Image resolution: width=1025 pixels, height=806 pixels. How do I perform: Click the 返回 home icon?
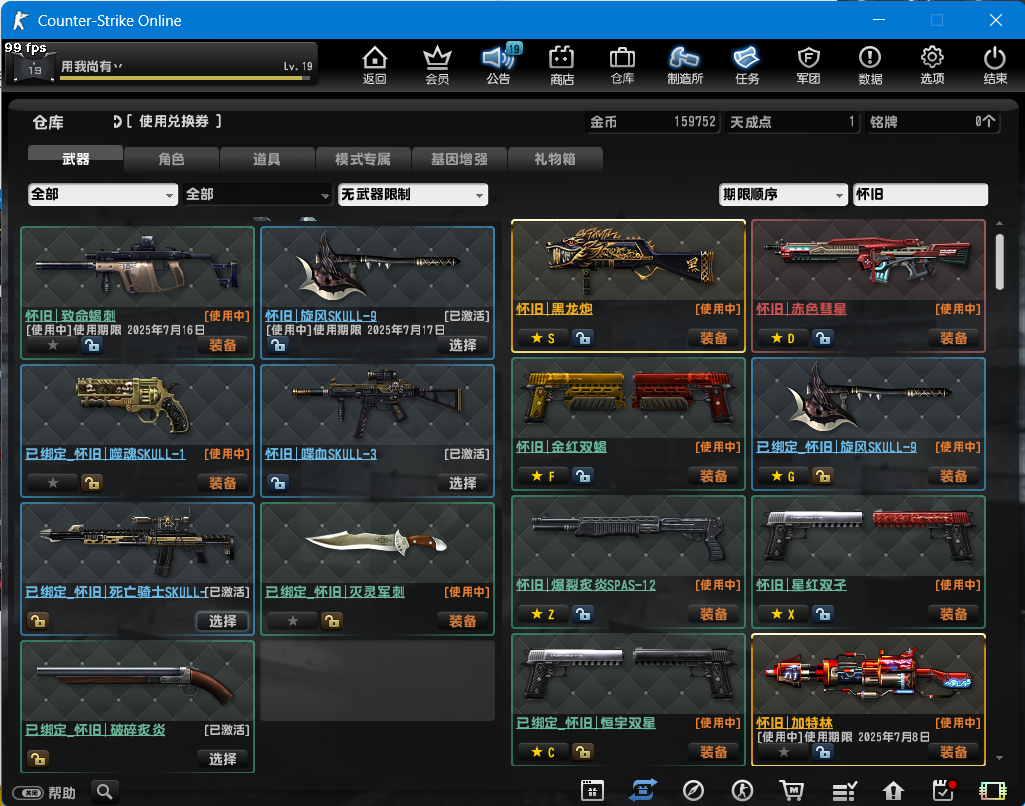coord(375,65)
